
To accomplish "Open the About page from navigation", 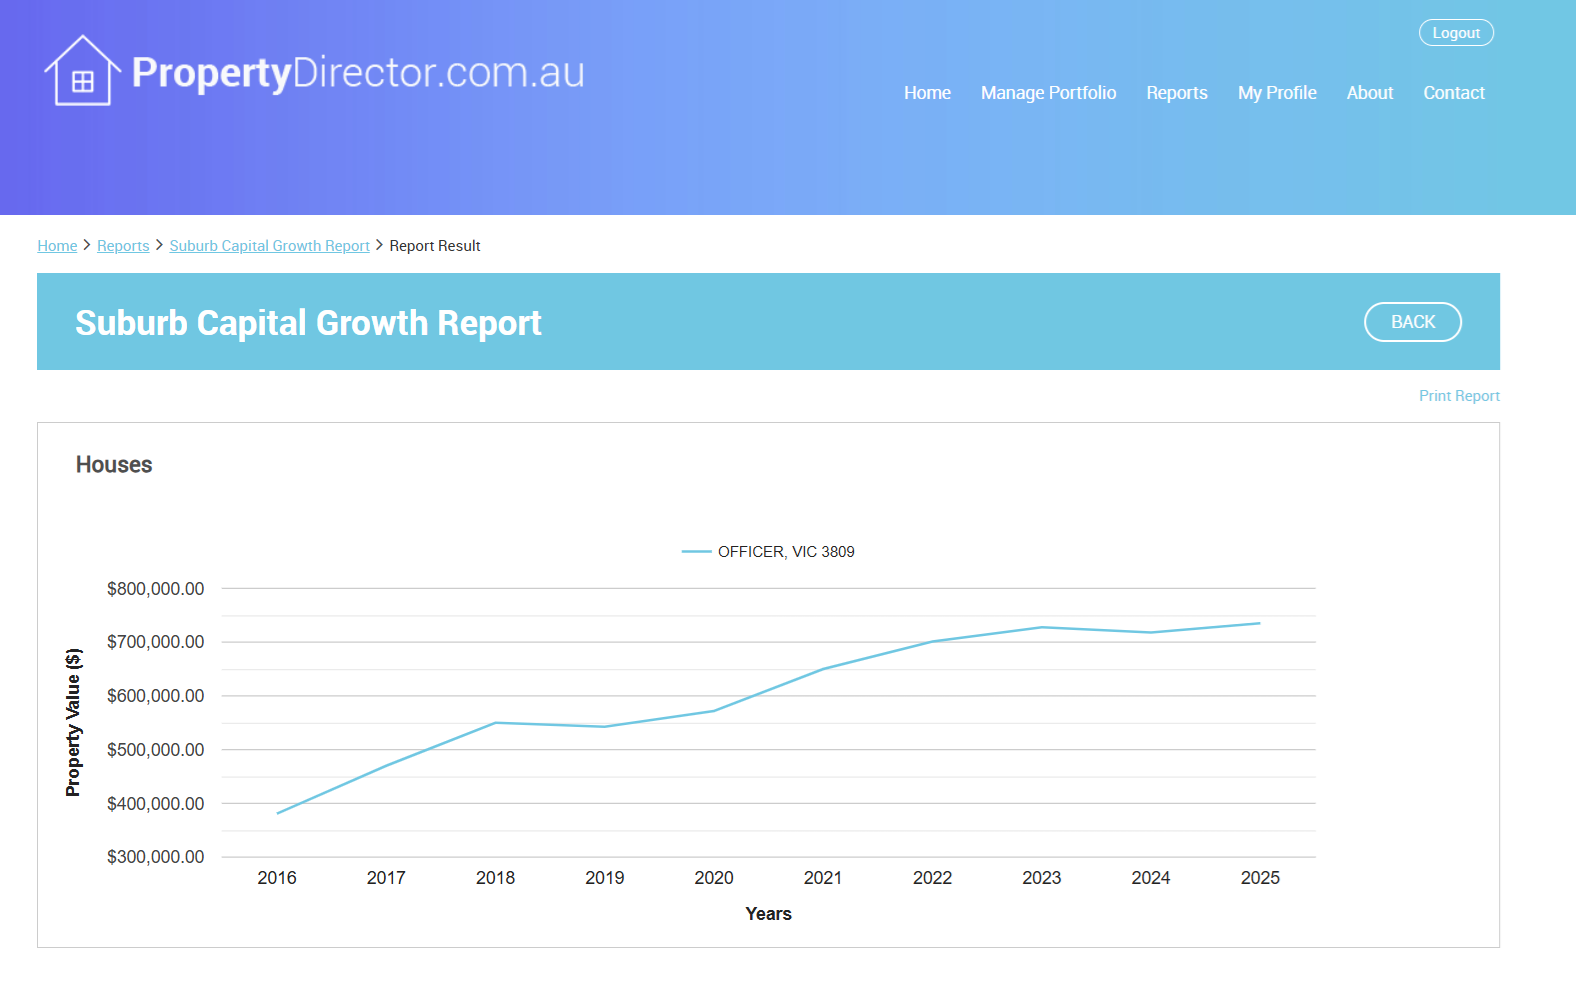I will click(1369, 93).
